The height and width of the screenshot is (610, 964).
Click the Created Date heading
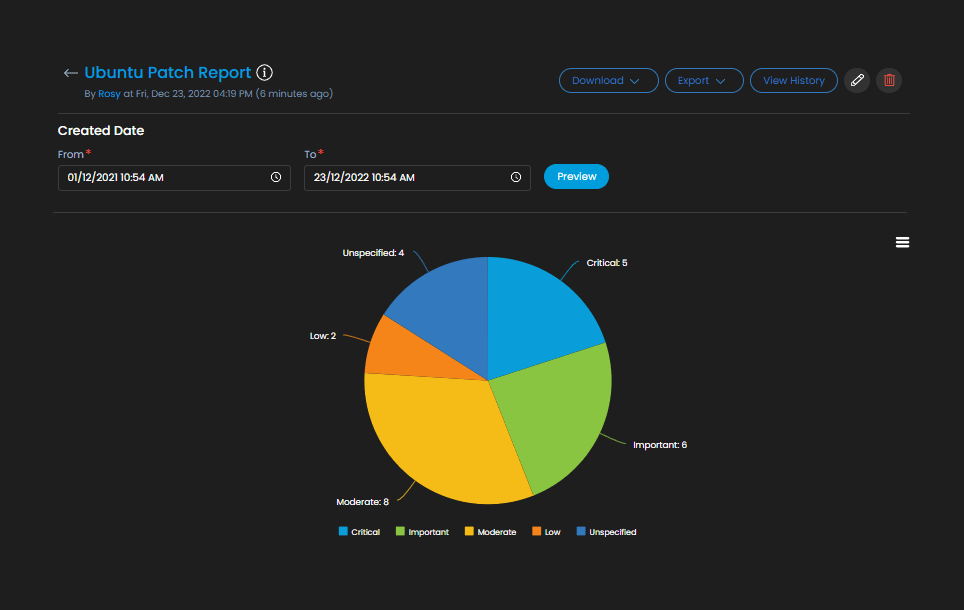101,130
